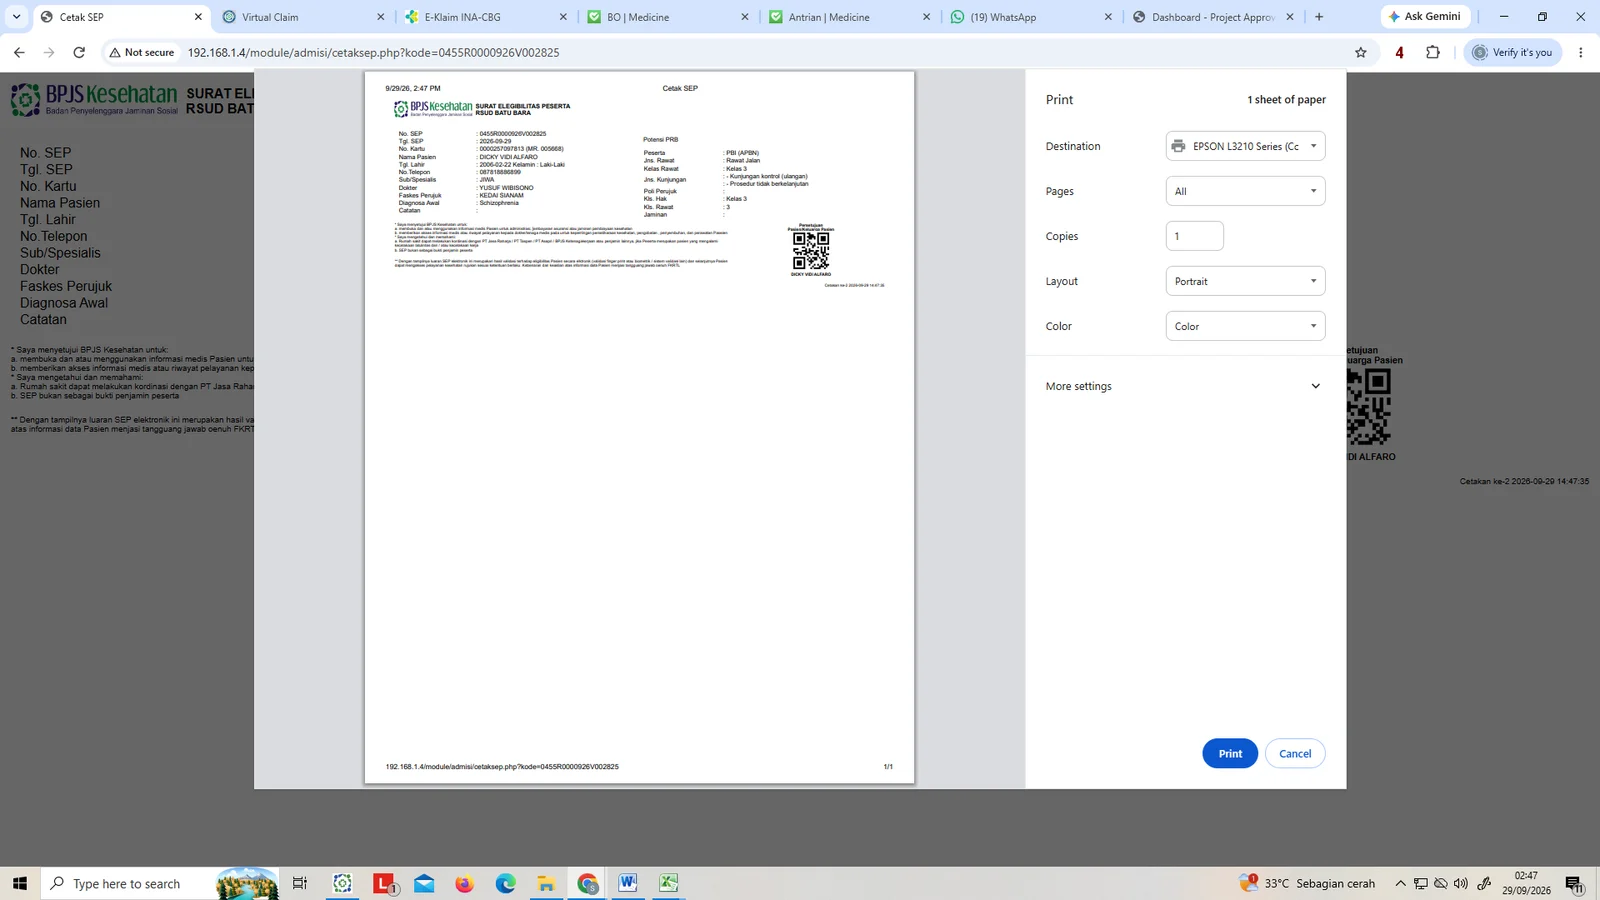Cancel the print dialog
Image resolution: width=1600 pixels, height=900 pixels.
(x=1294, y=753)
